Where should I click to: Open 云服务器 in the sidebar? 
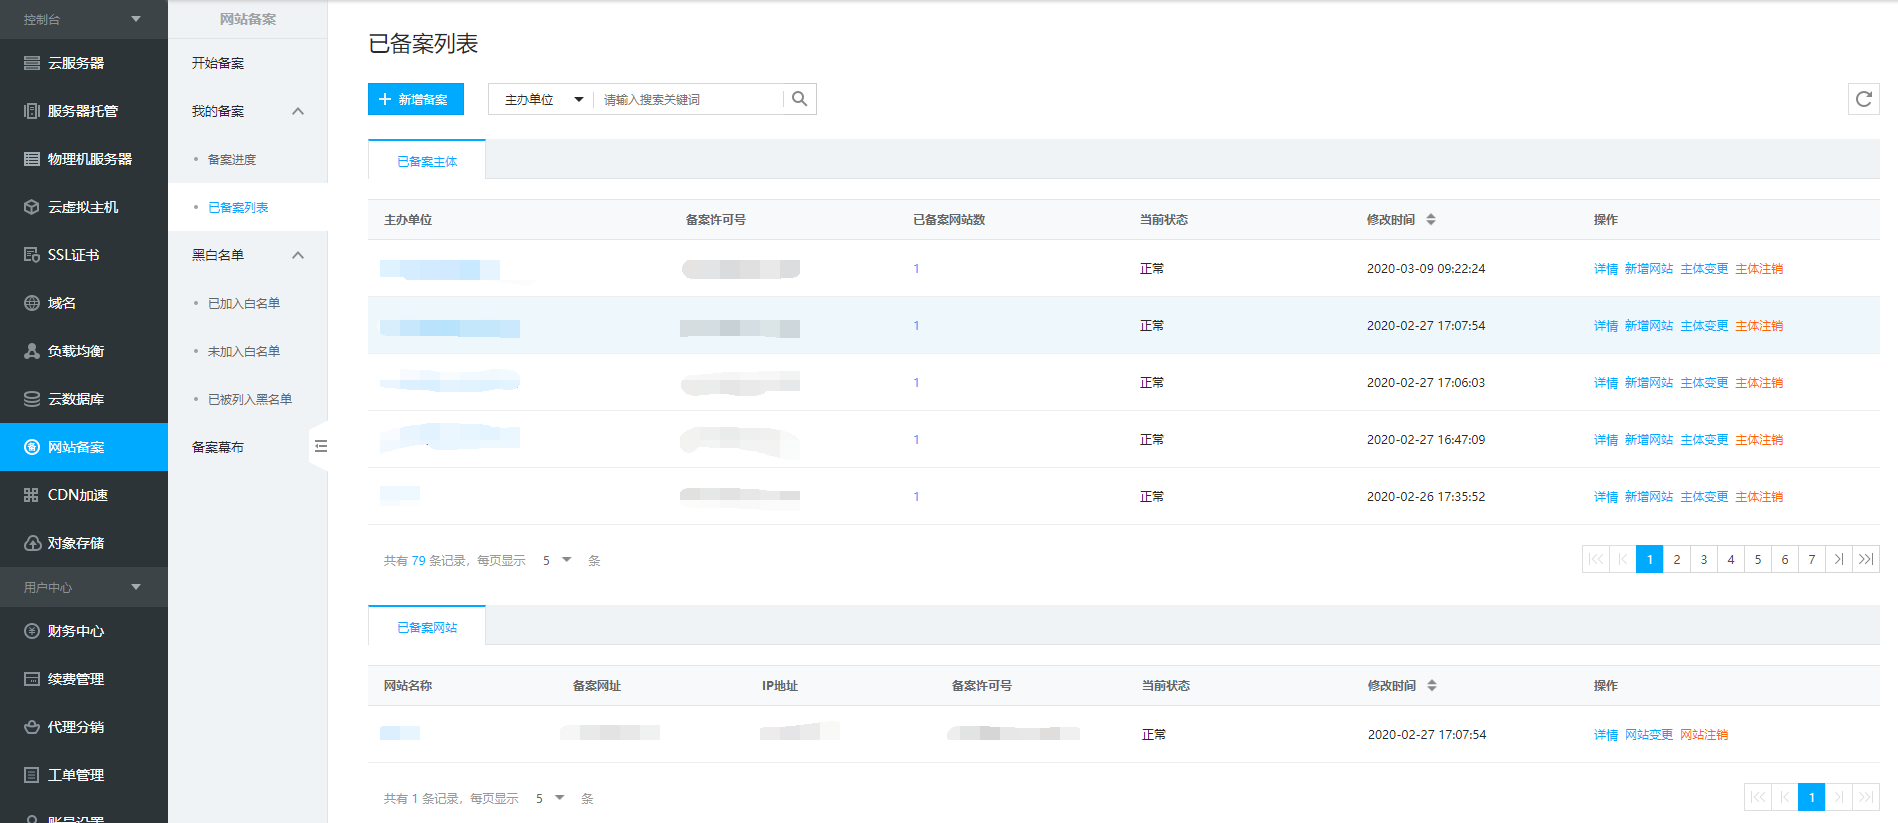[76, 63]
